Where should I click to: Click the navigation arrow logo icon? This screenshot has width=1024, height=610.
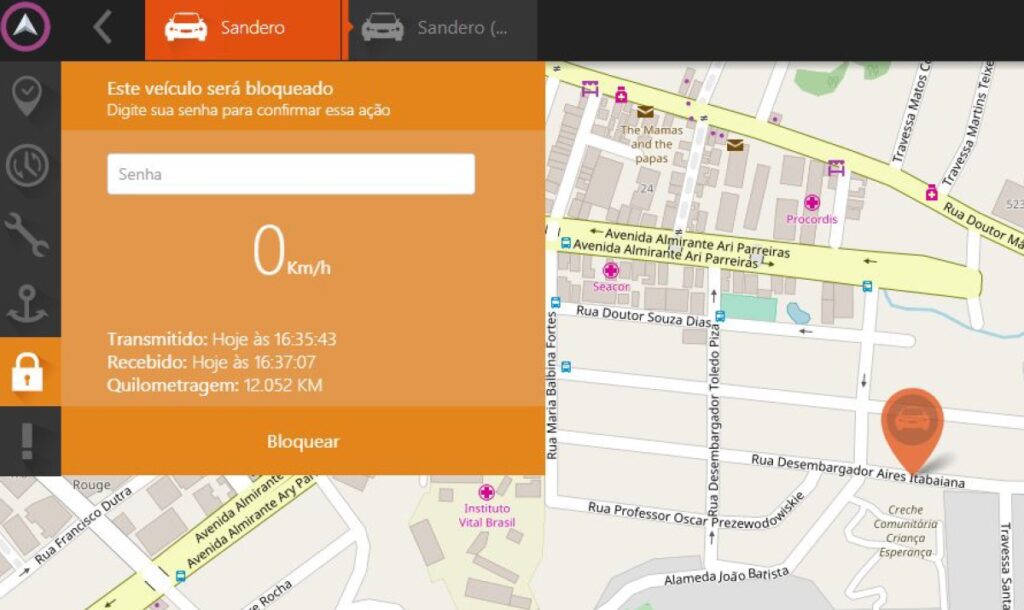tap(25, 28)
